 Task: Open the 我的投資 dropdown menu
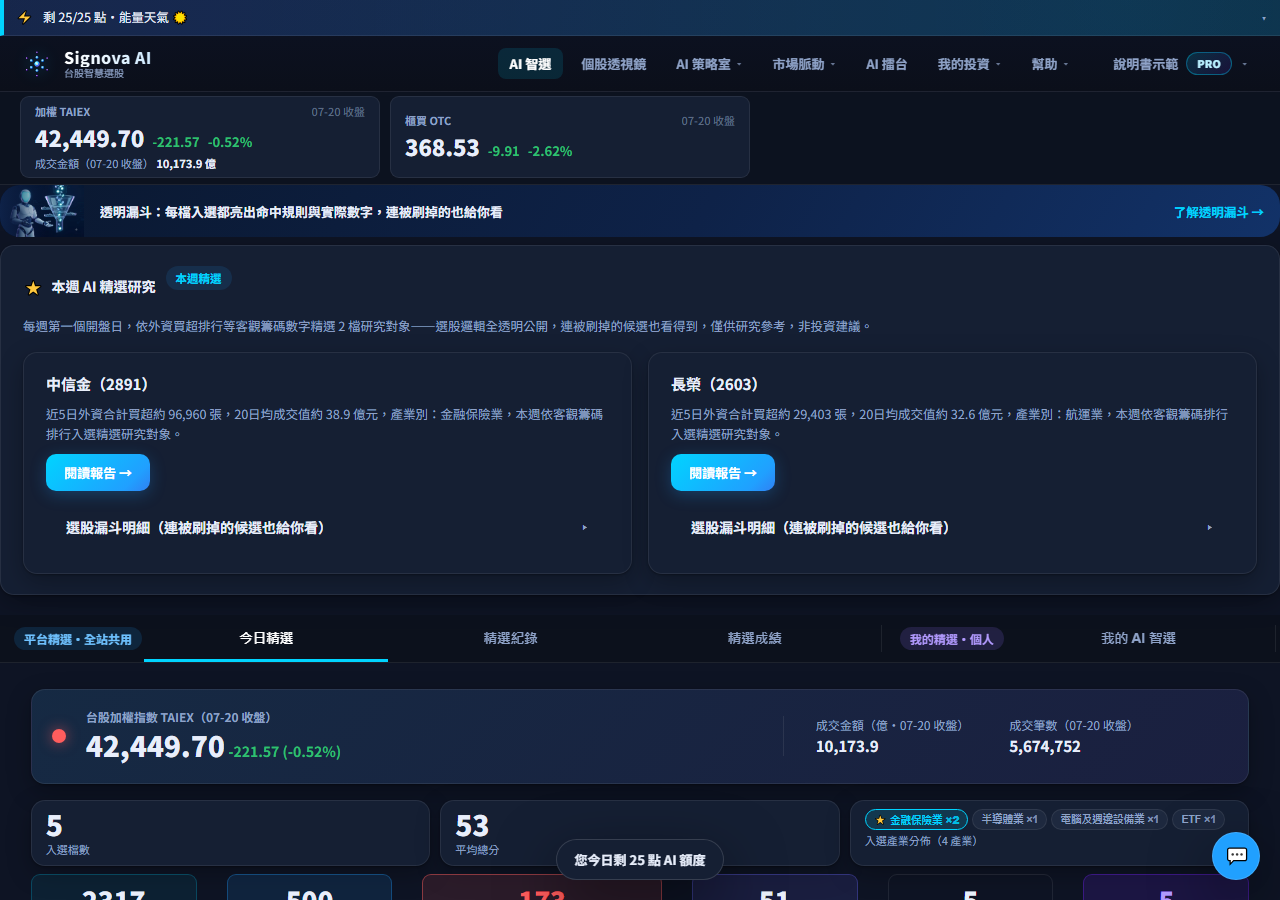tap(969, 64)
